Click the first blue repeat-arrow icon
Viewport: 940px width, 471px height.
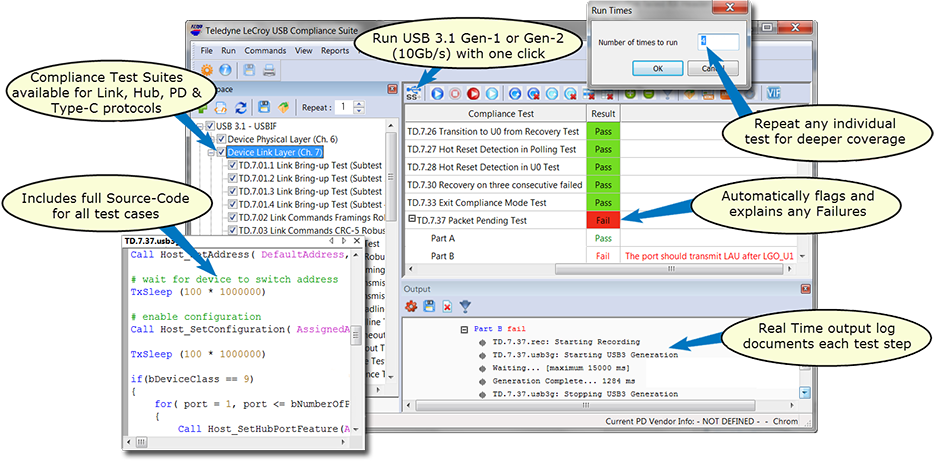pos(515,93)
